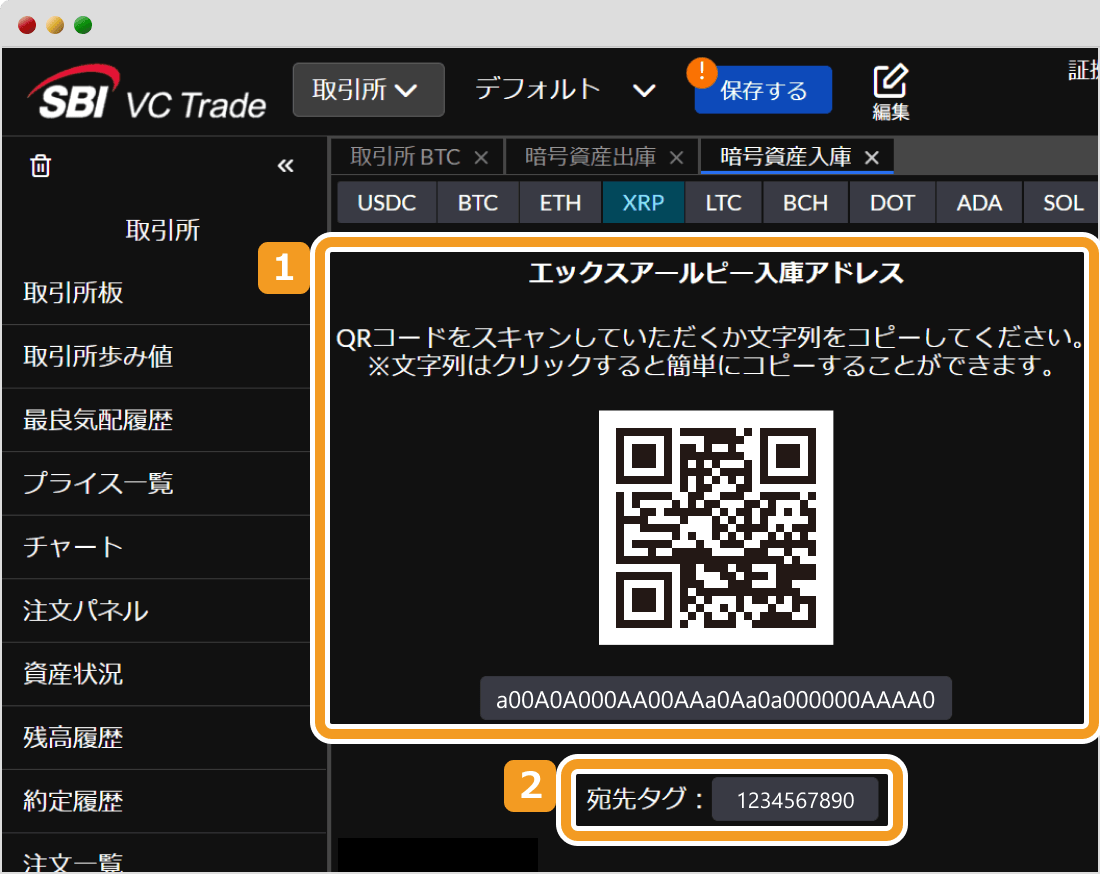Screen dimensions: 1100x874
Task: Click the 宛先タグ label
Action: [645, 799]
